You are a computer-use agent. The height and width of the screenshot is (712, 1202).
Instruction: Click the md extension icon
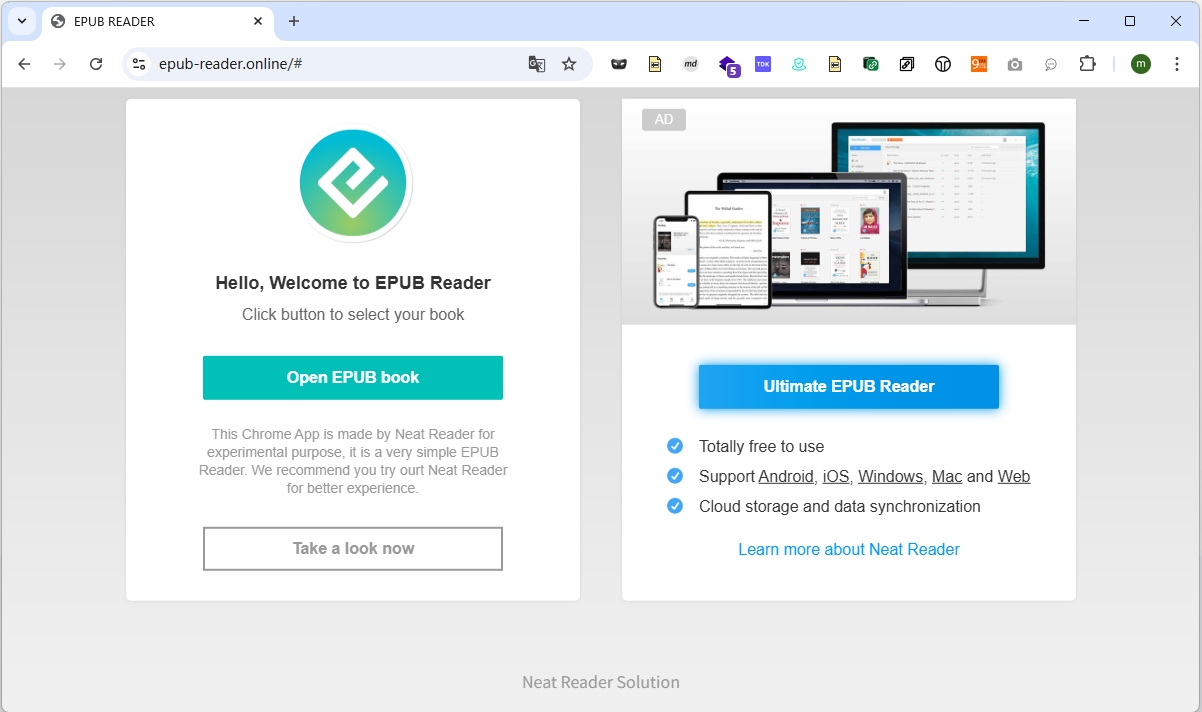tap(691, 64)
